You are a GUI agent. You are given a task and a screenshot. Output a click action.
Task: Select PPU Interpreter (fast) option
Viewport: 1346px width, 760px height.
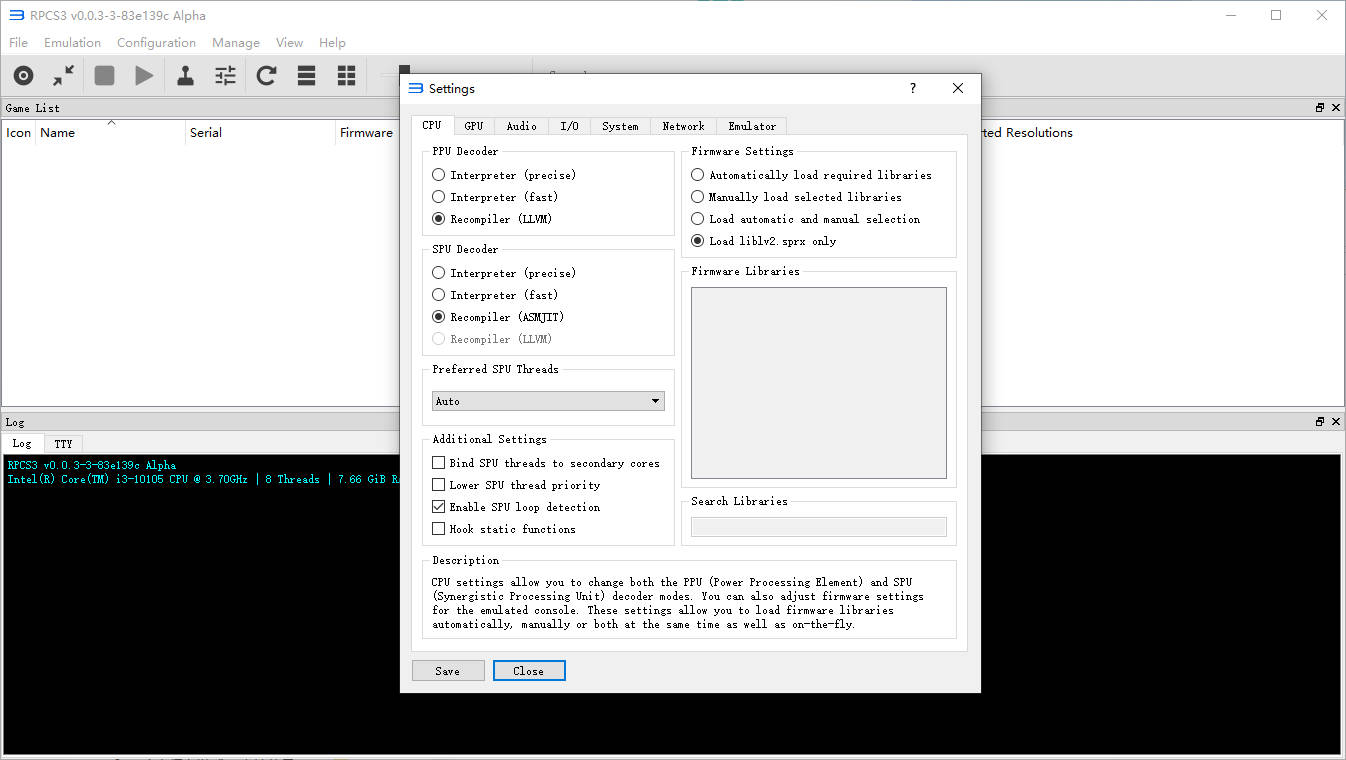pos(495,197)
